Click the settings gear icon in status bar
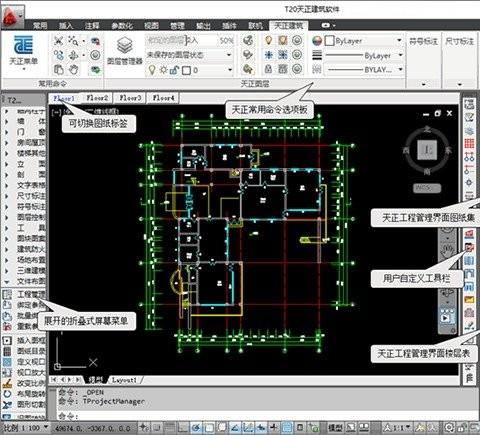This screenshot has width=480, height=435. (449, 427)
